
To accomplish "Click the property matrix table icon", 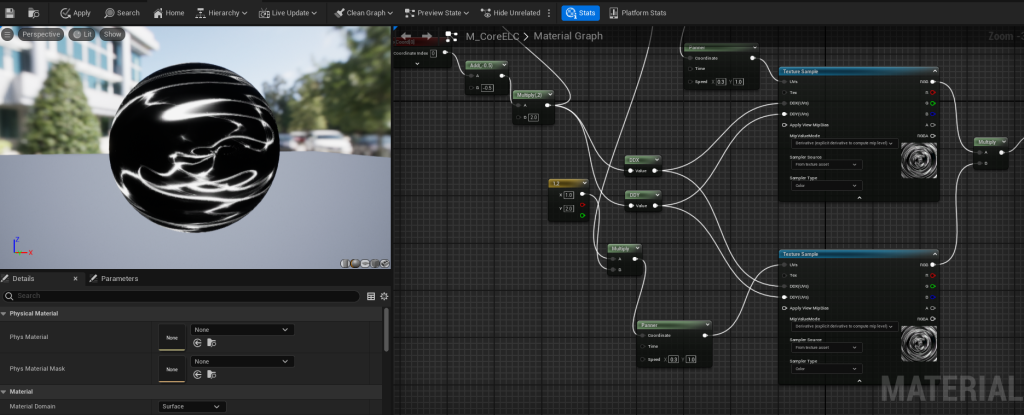I will (371, 296).
